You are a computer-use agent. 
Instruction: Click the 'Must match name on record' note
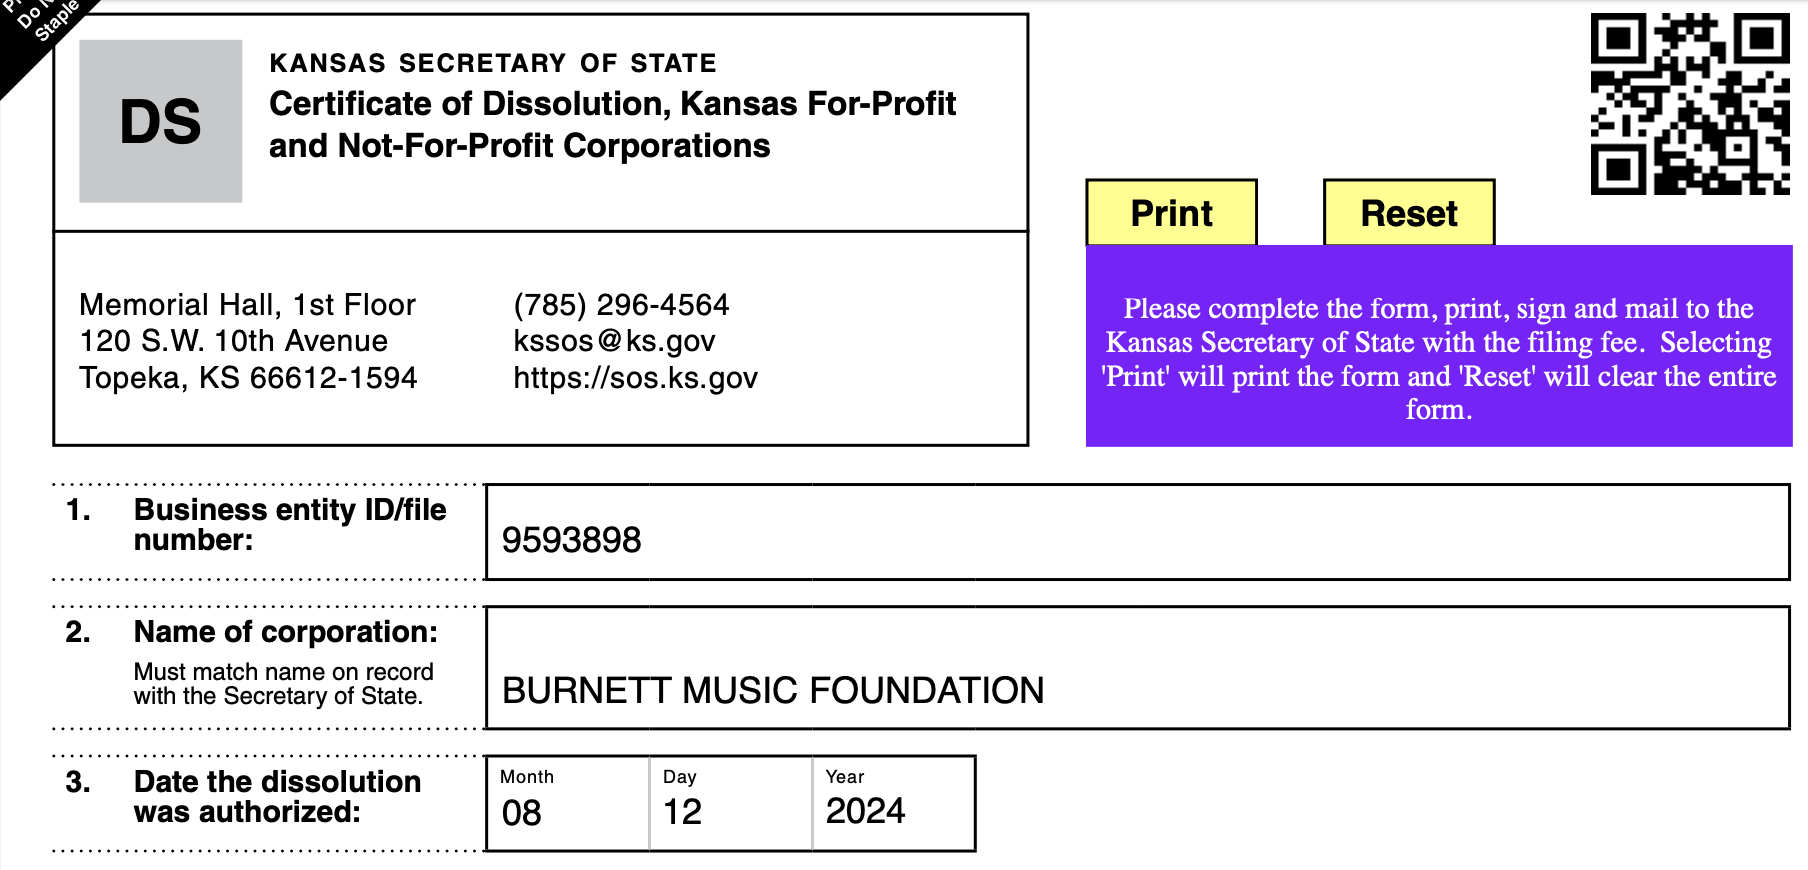[x=283, y=684]
